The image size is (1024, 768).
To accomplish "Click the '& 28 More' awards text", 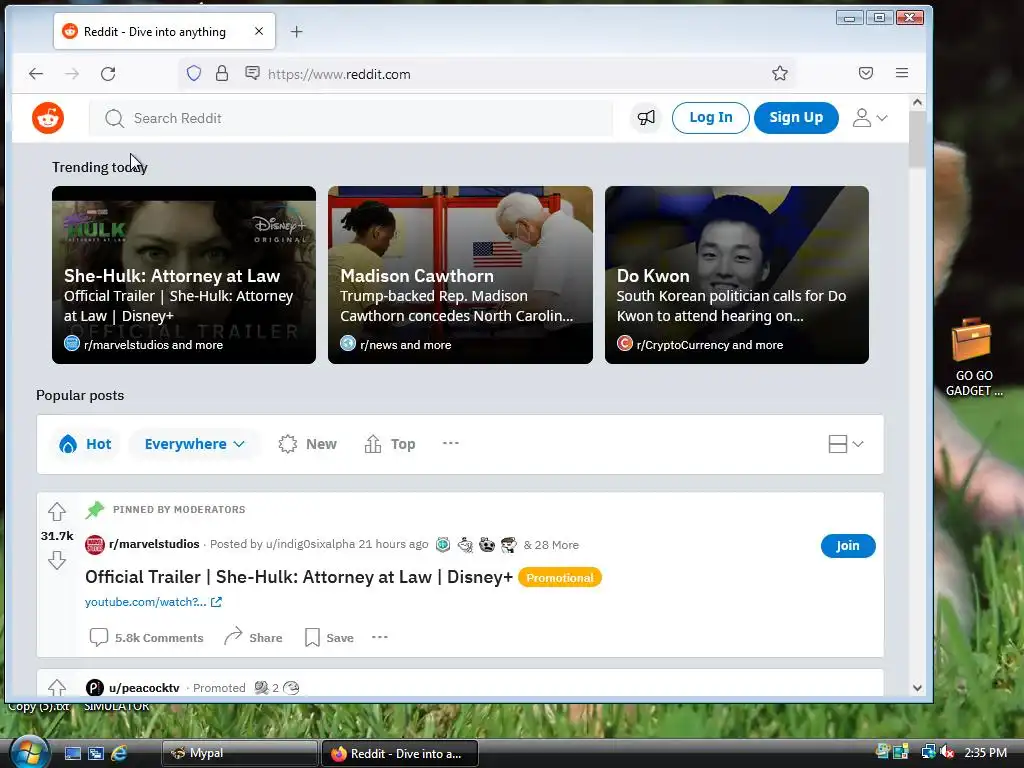I will pyautogui.click(x=551, y=545).
